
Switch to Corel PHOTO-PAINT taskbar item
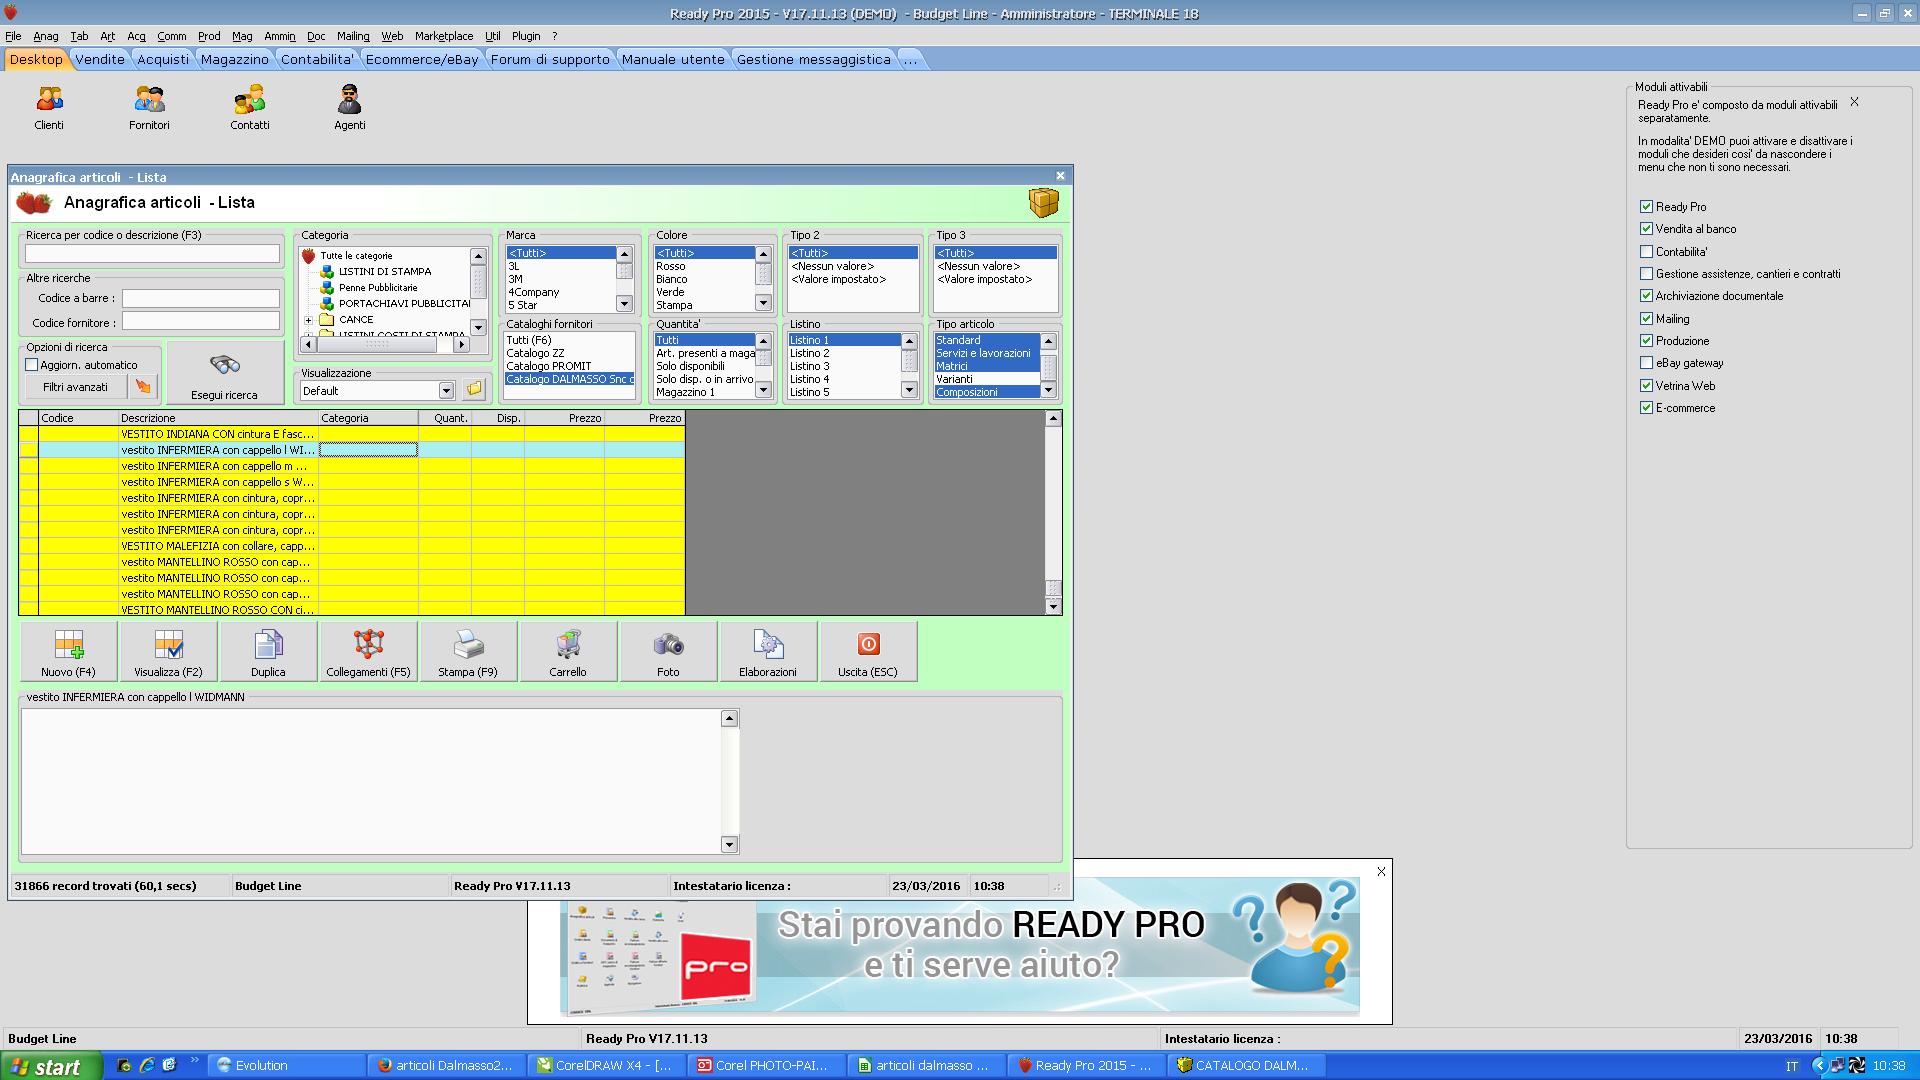(767, 1066)
